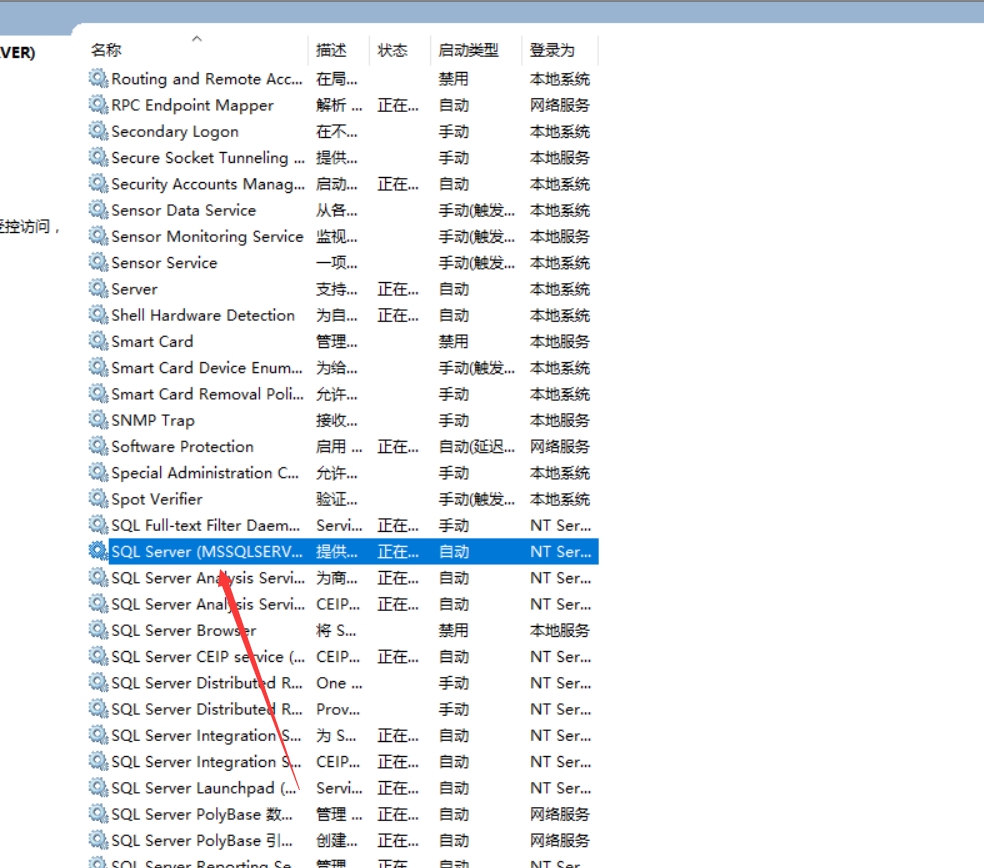Click the highlighted SQL Server (MSSQLSERVER) gear icon
Image resolution: width=984 pixels, height=868 pixels.
click(98, 551)
